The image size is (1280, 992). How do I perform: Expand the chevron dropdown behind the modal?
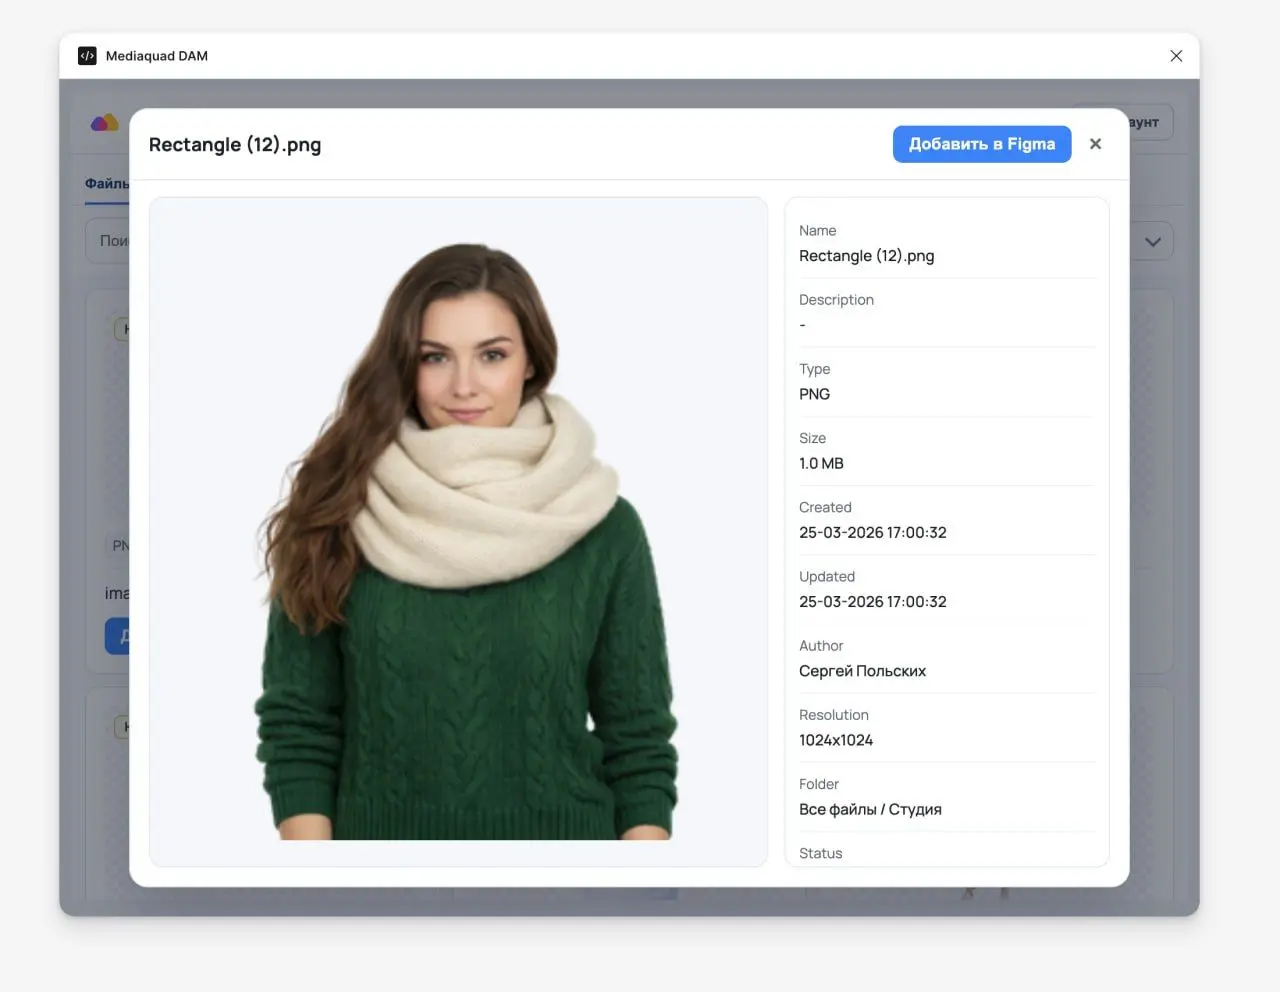(x=1153, y=242)
